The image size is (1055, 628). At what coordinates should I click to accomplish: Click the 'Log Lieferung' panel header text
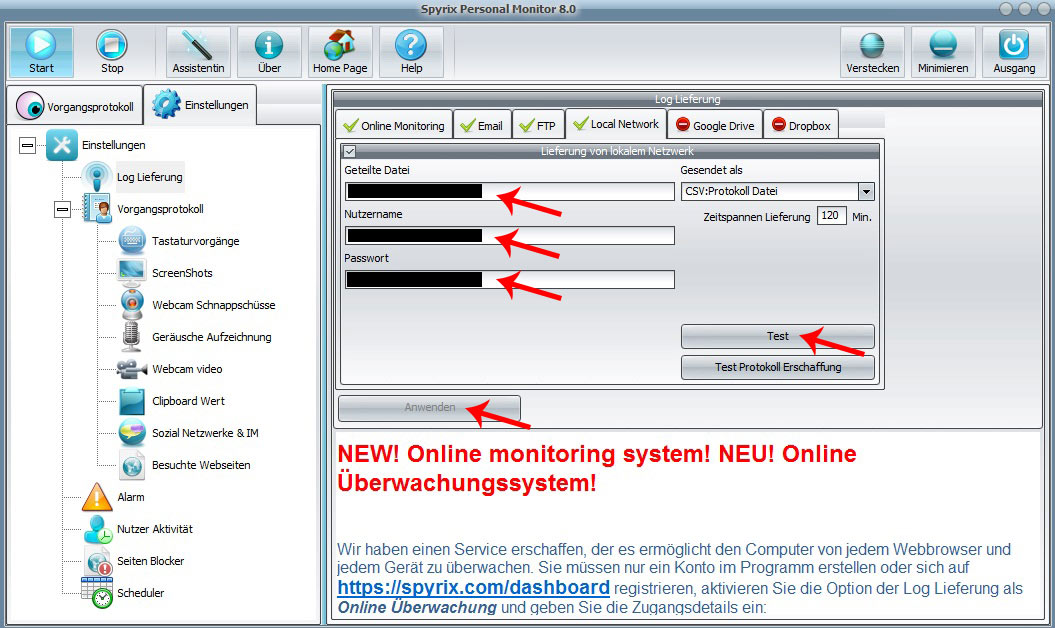tap(688, 99)
